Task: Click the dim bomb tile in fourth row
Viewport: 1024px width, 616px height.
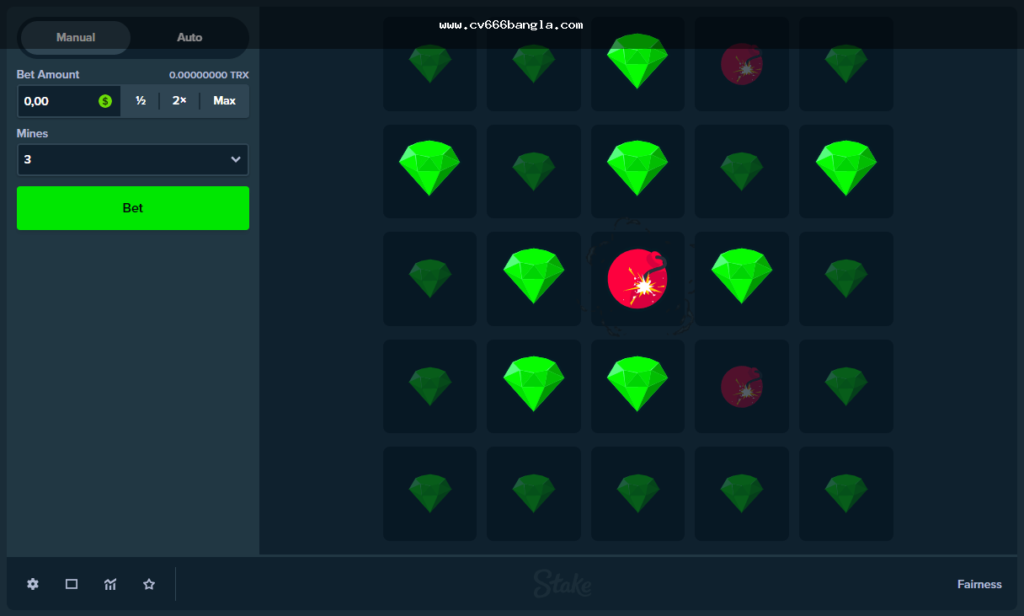Action: point(741,386)
